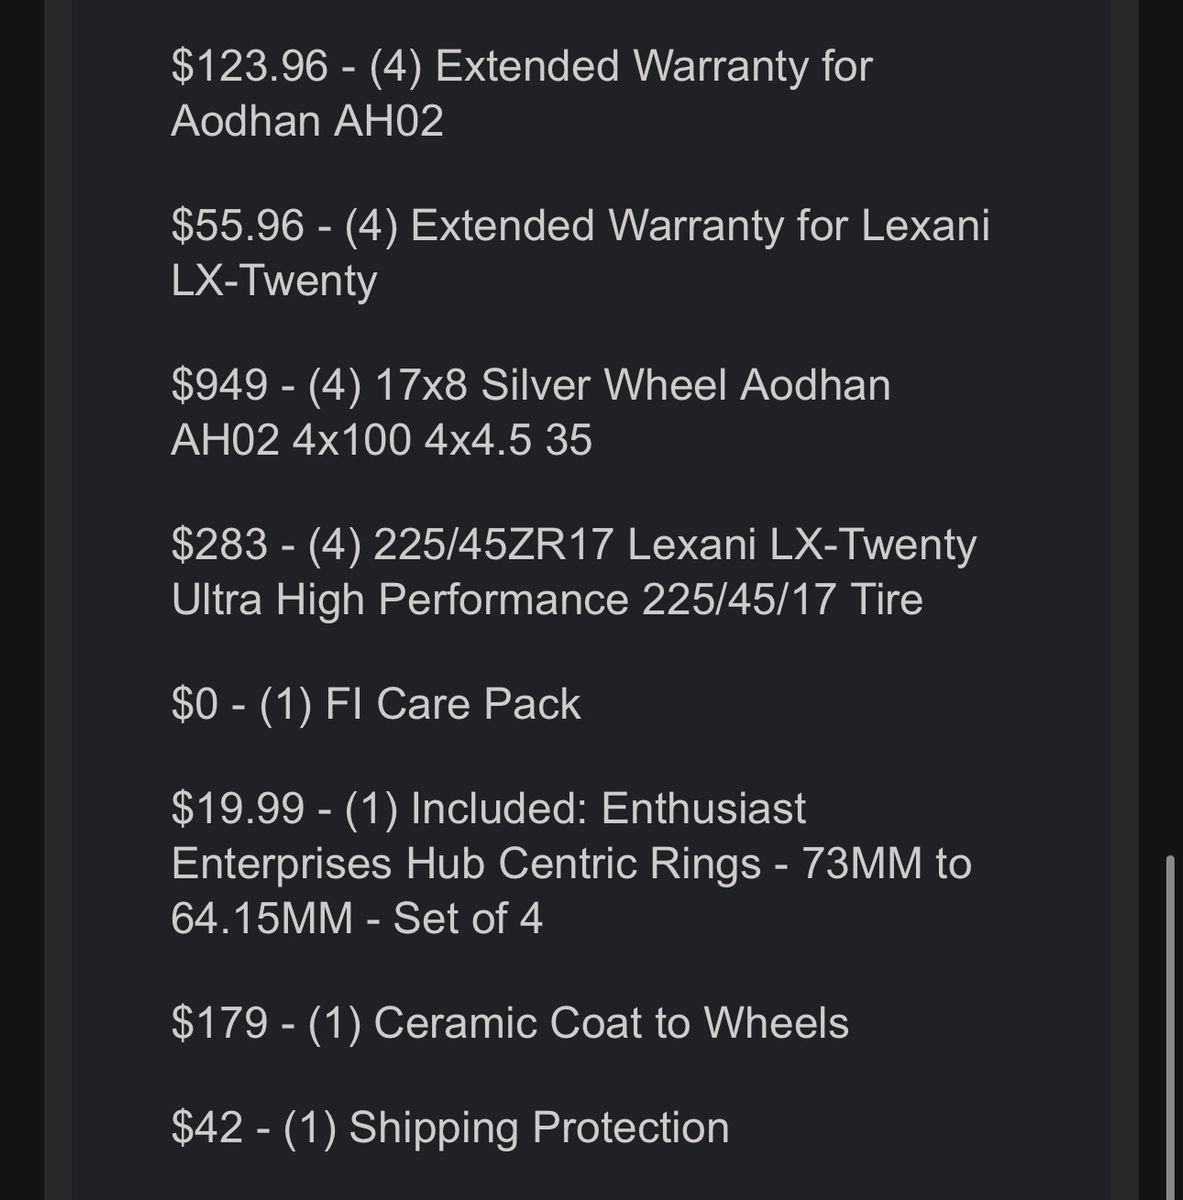Click the $0 care pack price
The height and width of the screenshot is (1200, 1183).
tap(195, 704)
